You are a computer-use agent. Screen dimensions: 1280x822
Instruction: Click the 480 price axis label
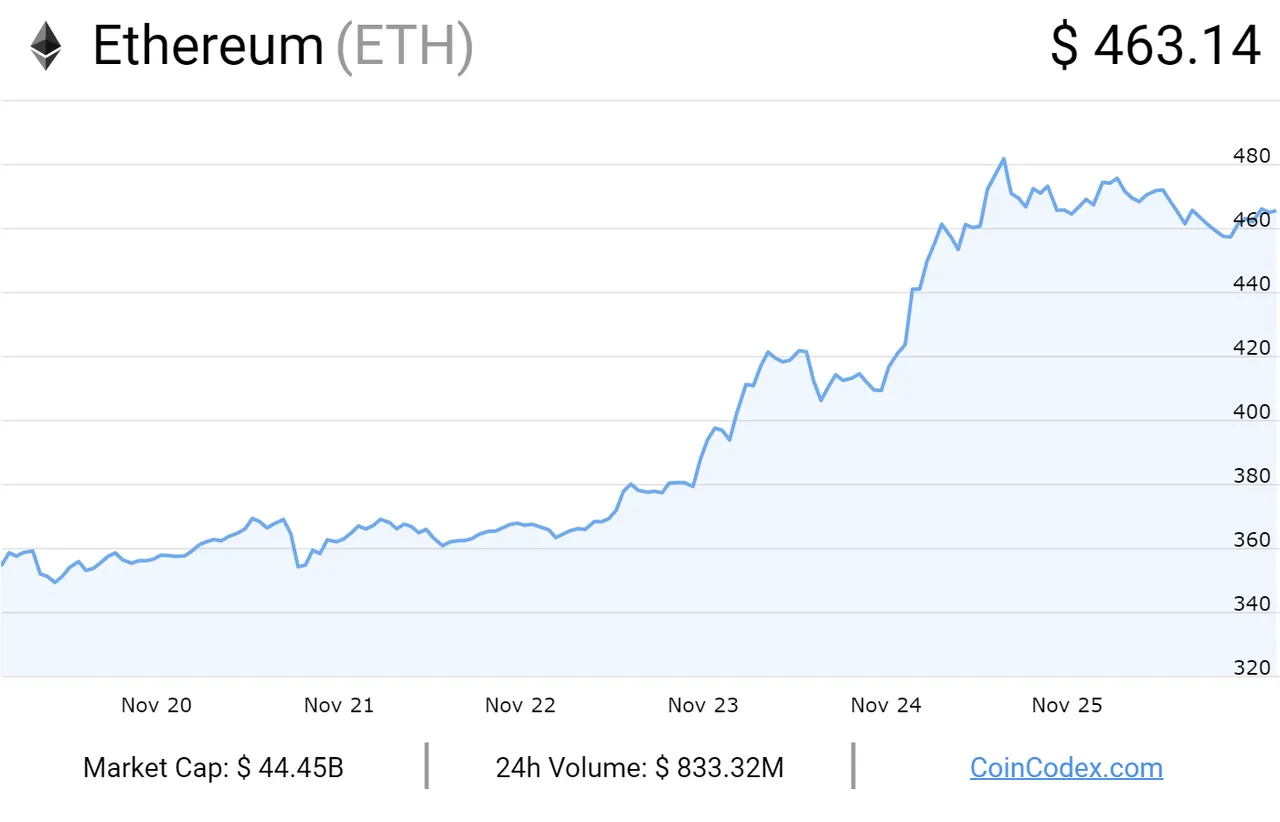[1252, 156]
